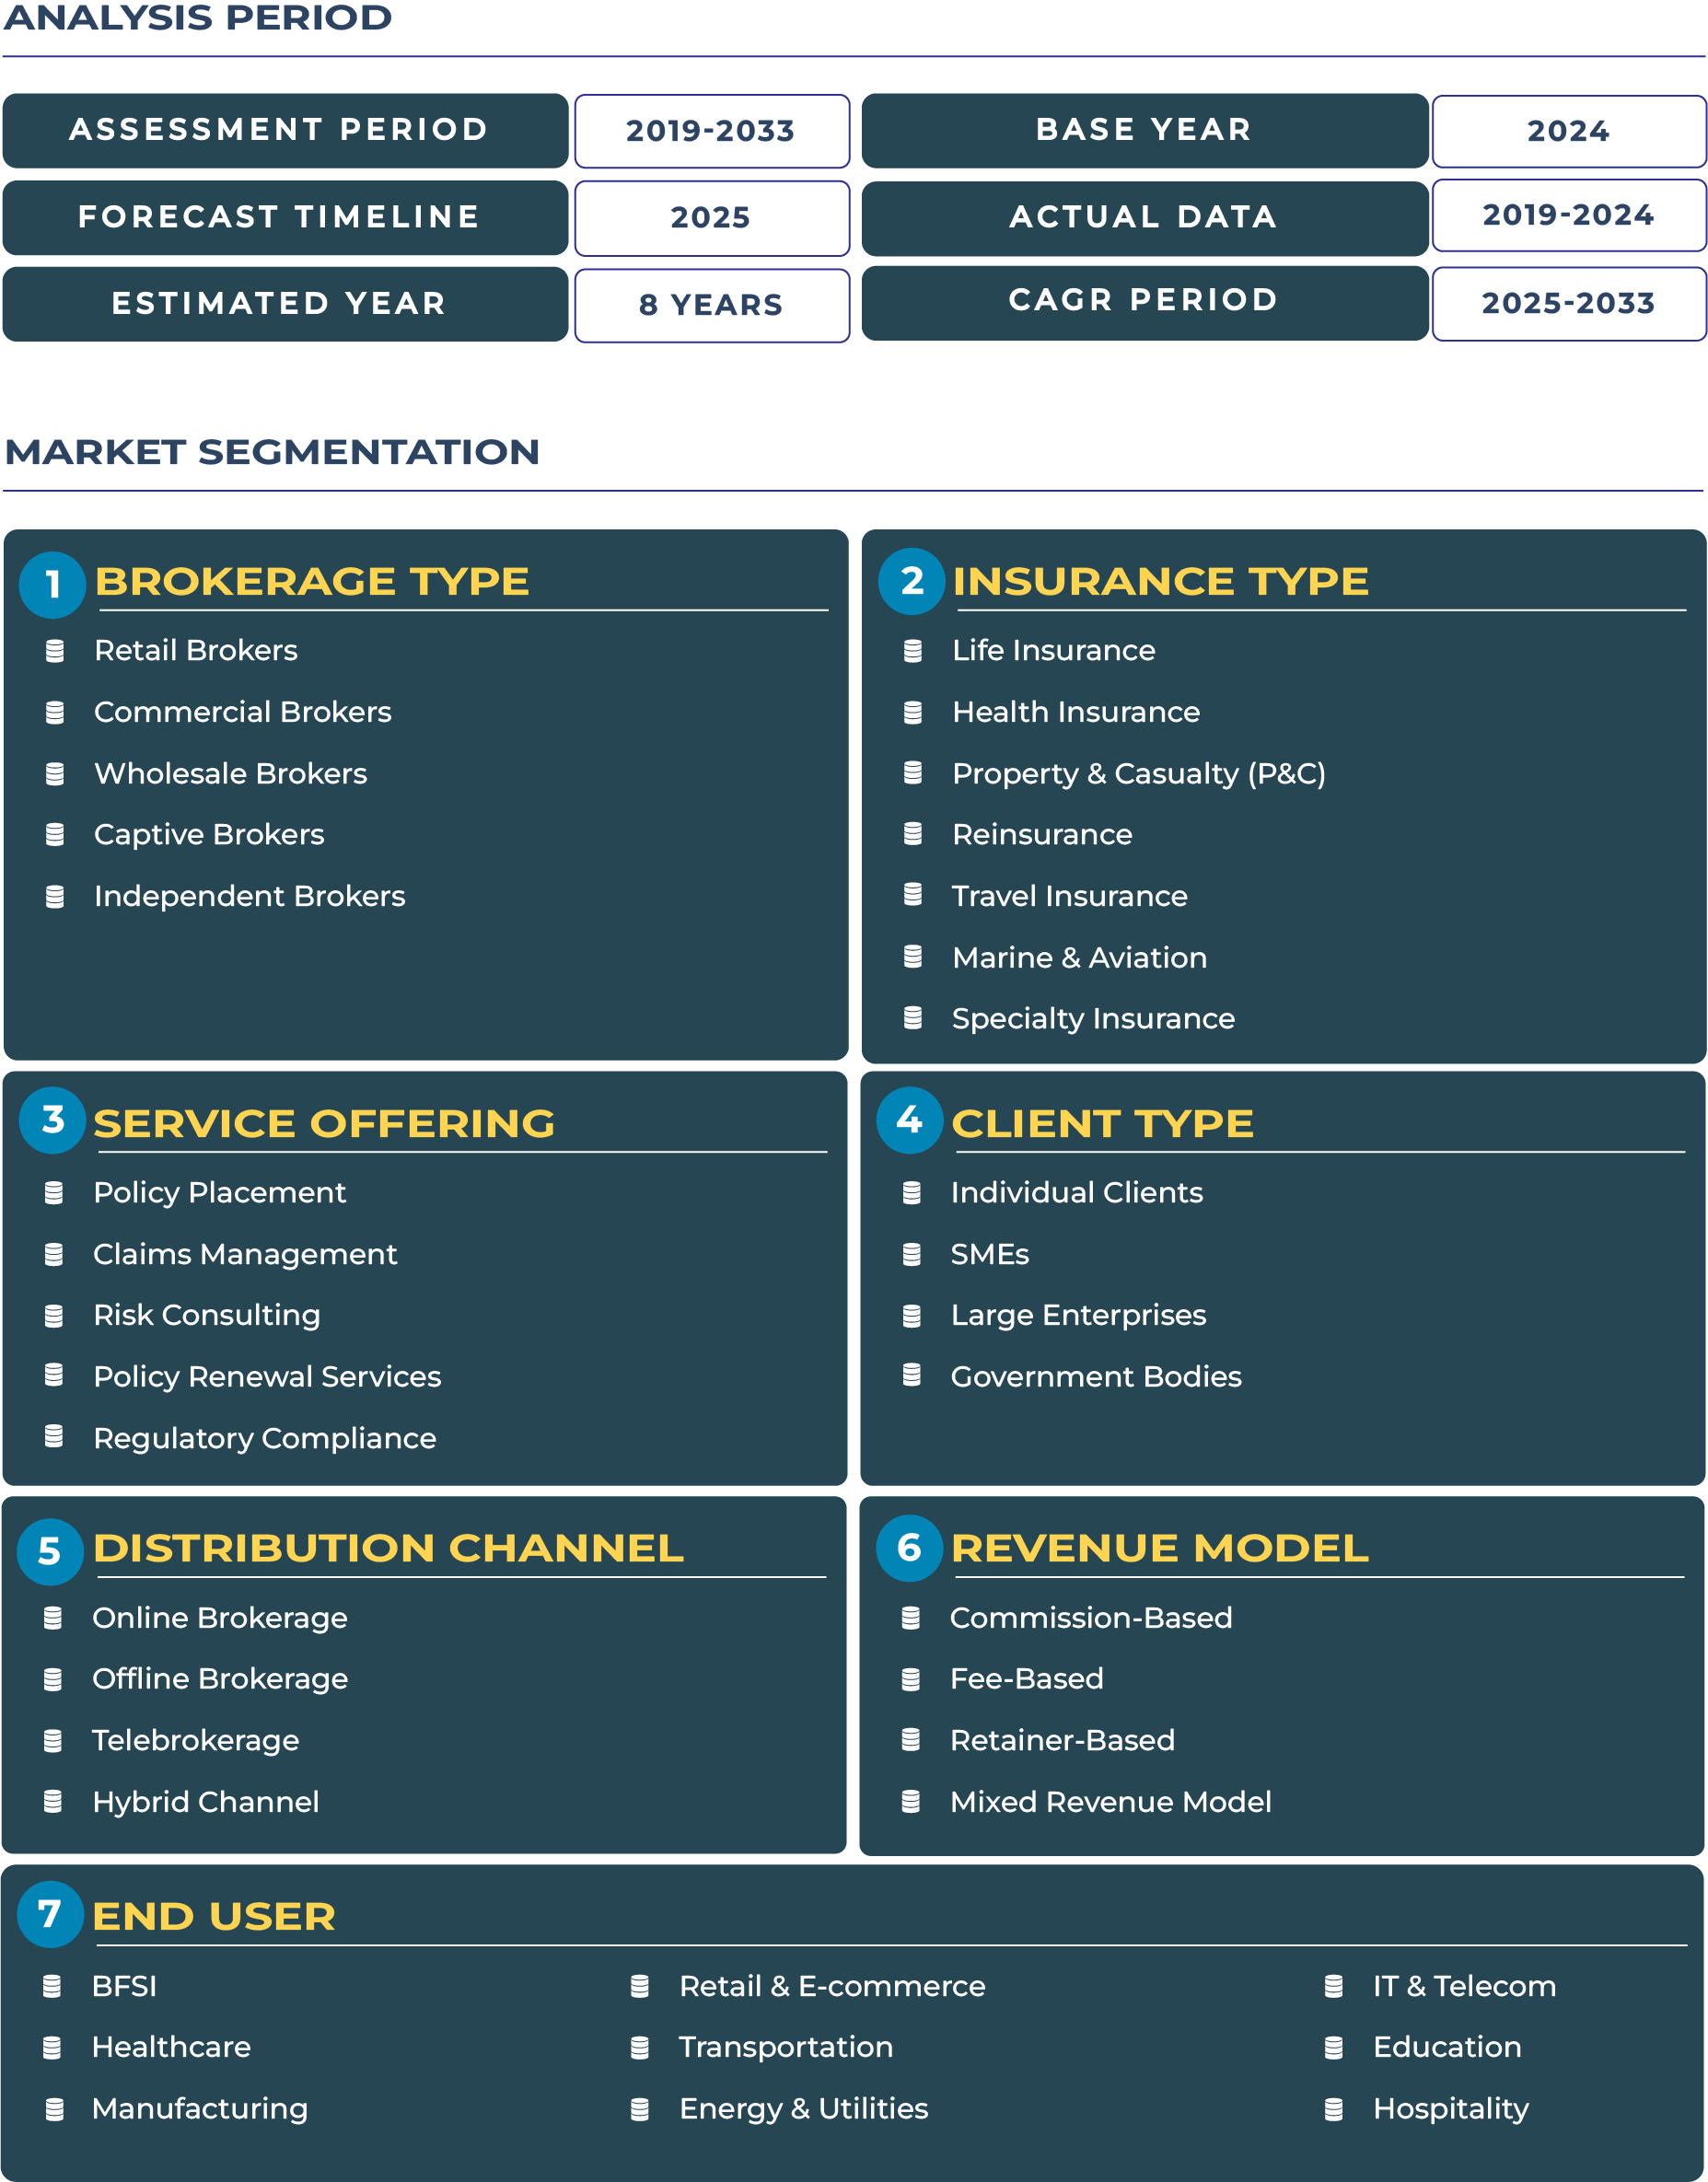Click the coin icon beside Life Insurance

913,651
